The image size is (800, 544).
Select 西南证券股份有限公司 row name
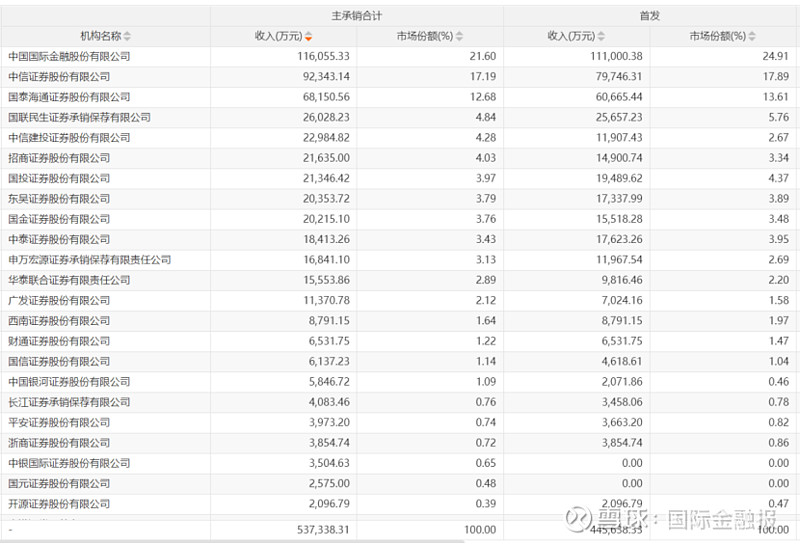pyautogui.click(x=59, y=321)
